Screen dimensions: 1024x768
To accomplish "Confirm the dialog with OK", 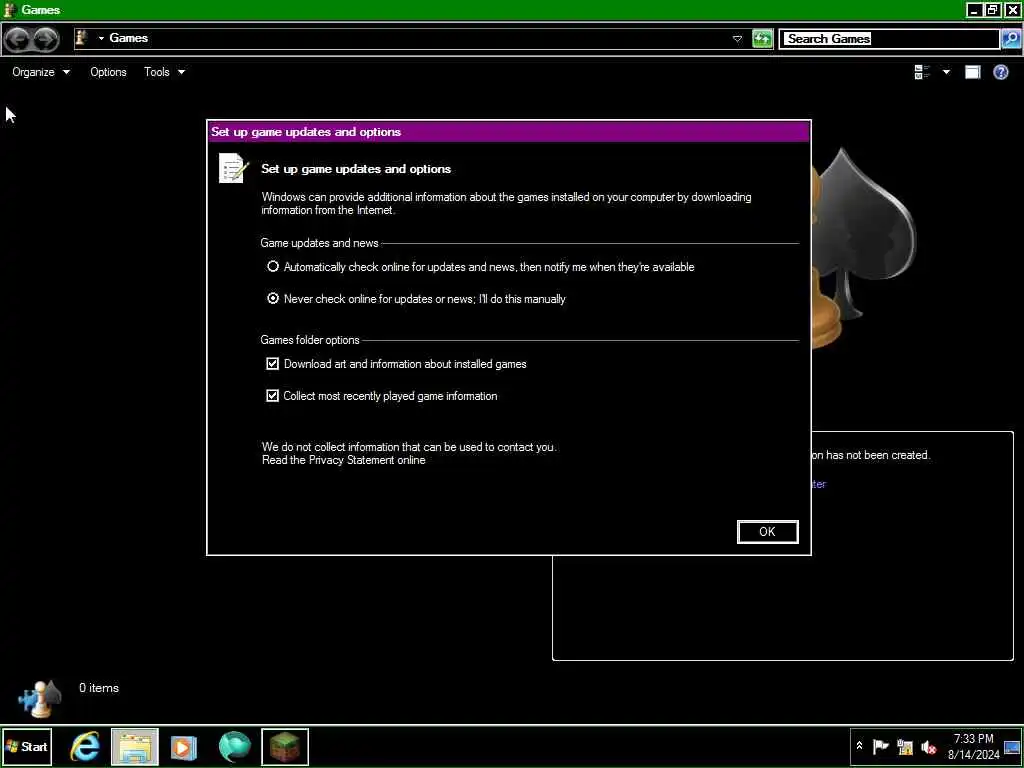I will (767, 532).
